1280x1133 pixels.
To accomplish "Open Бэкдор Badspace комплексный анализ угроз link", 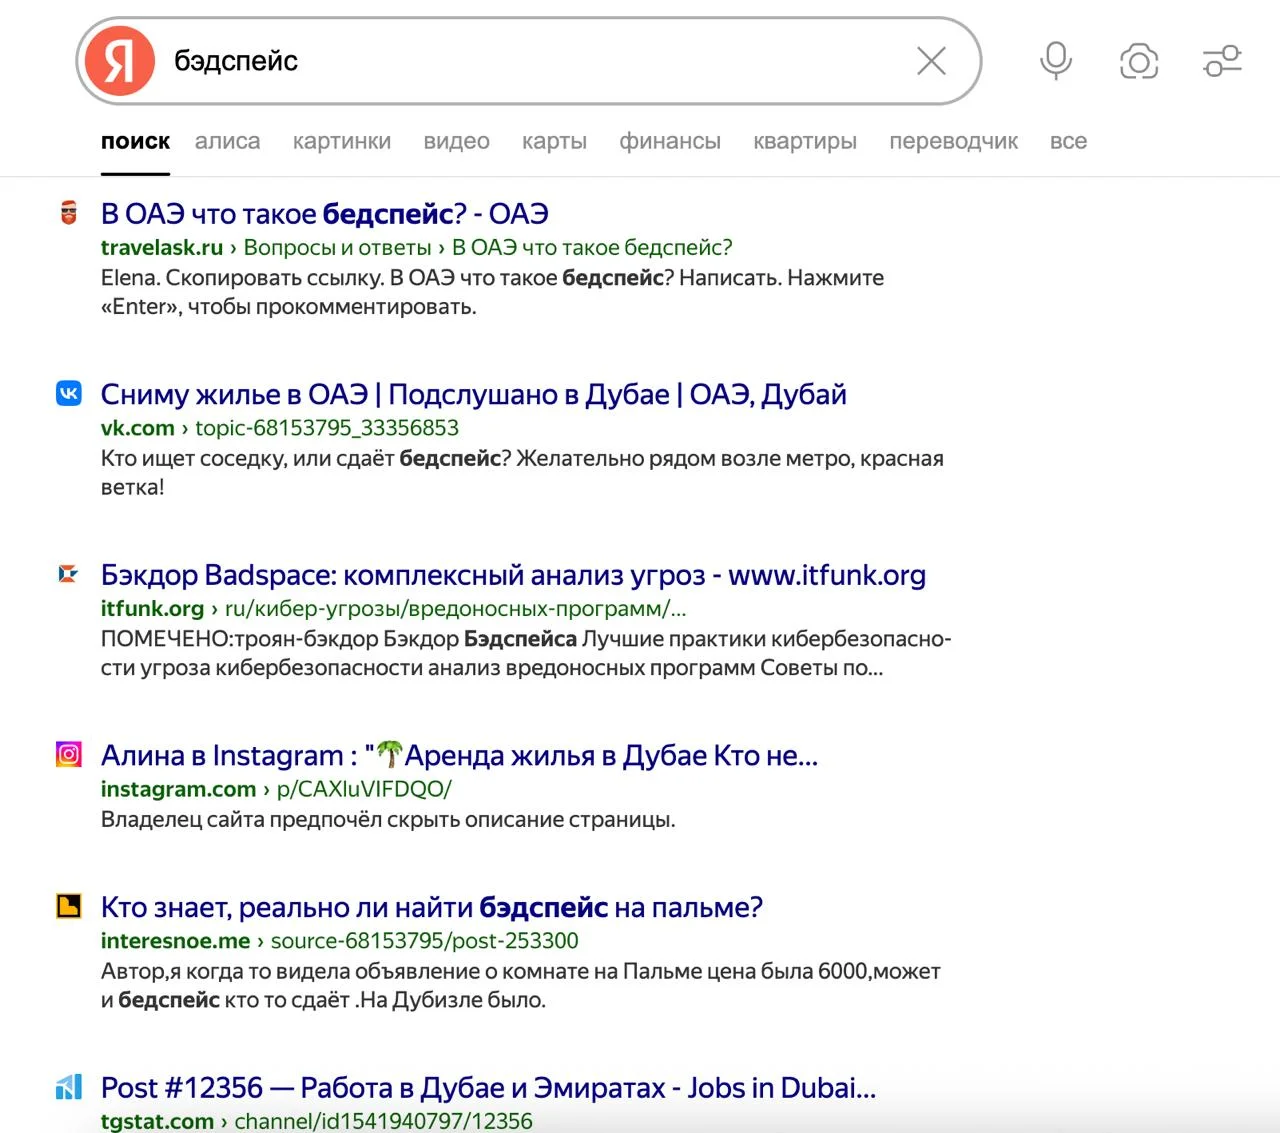I will click(512, 575).
